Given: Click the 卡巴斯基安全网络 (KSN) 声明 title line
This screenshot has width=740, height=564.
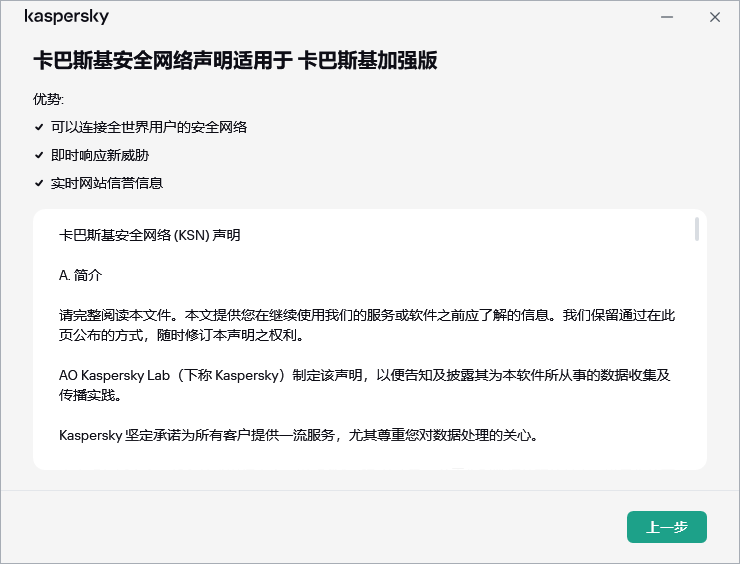Looking at the screenshot, I should [x=149, y=236].
